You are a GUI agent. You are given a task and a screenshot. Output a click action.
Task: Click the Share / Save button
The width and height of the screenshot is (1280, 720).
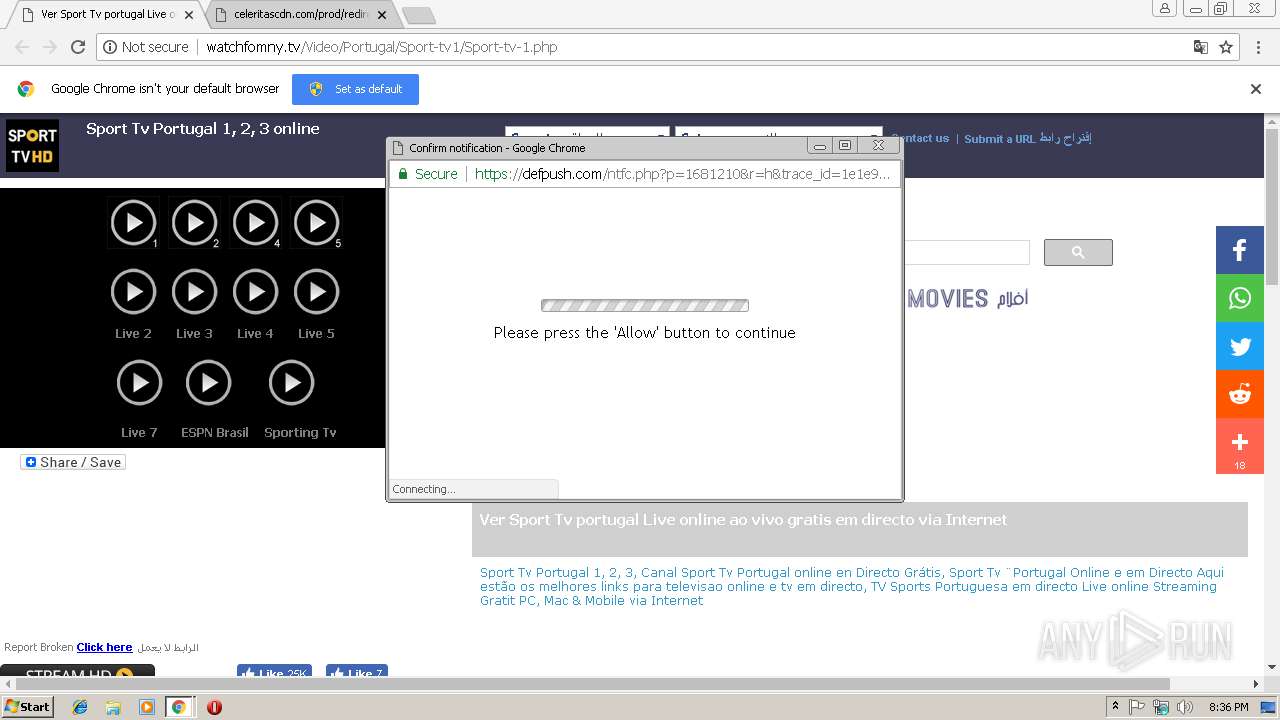point(73,462)
